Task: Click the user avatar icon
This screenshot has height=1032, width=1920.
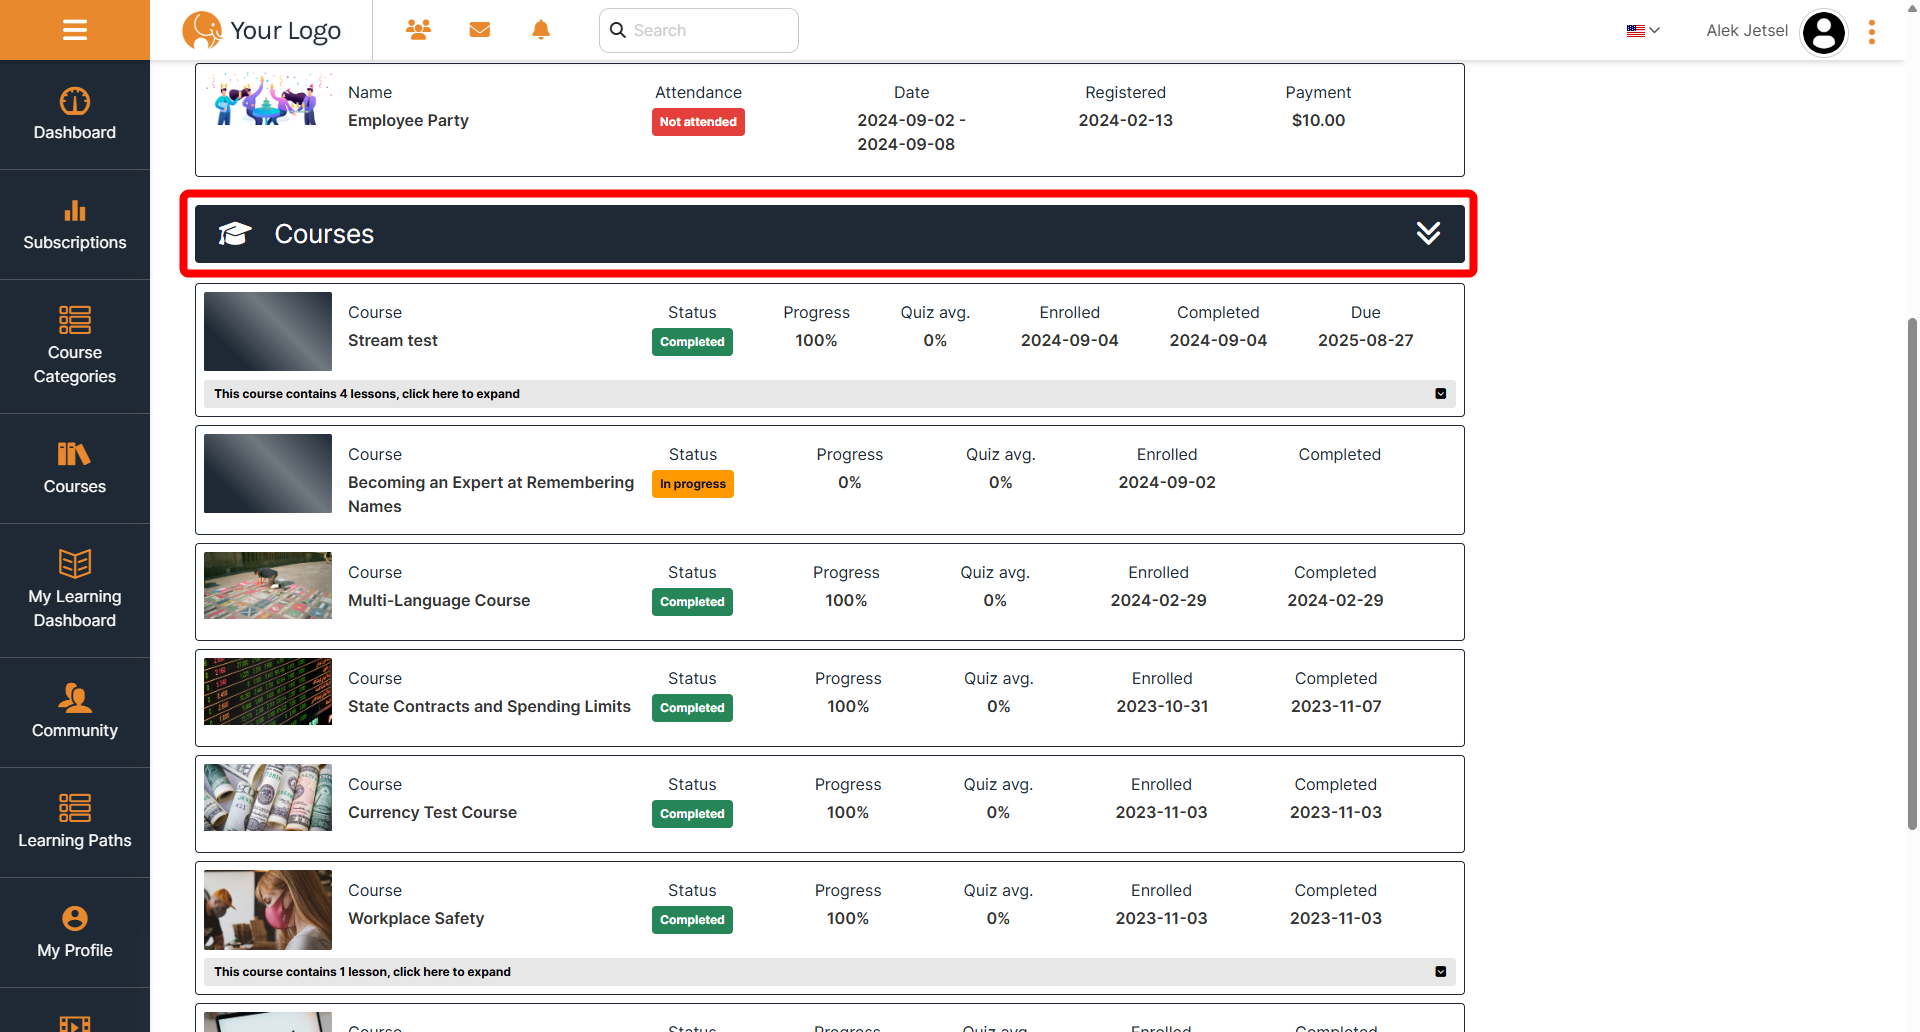Action: 1823,32
